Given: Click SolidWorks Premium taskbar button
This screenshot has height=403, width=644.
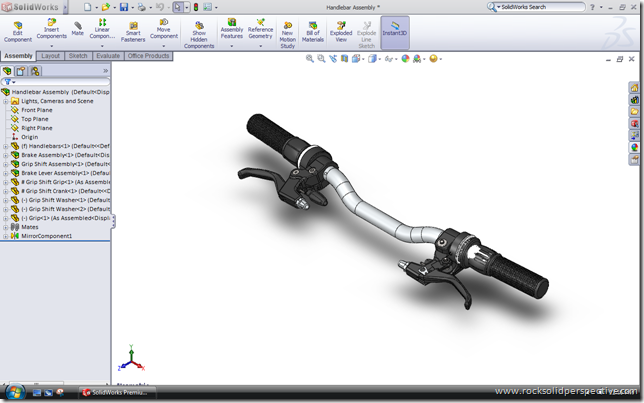Looking at the screenshot, I should 118,393.
